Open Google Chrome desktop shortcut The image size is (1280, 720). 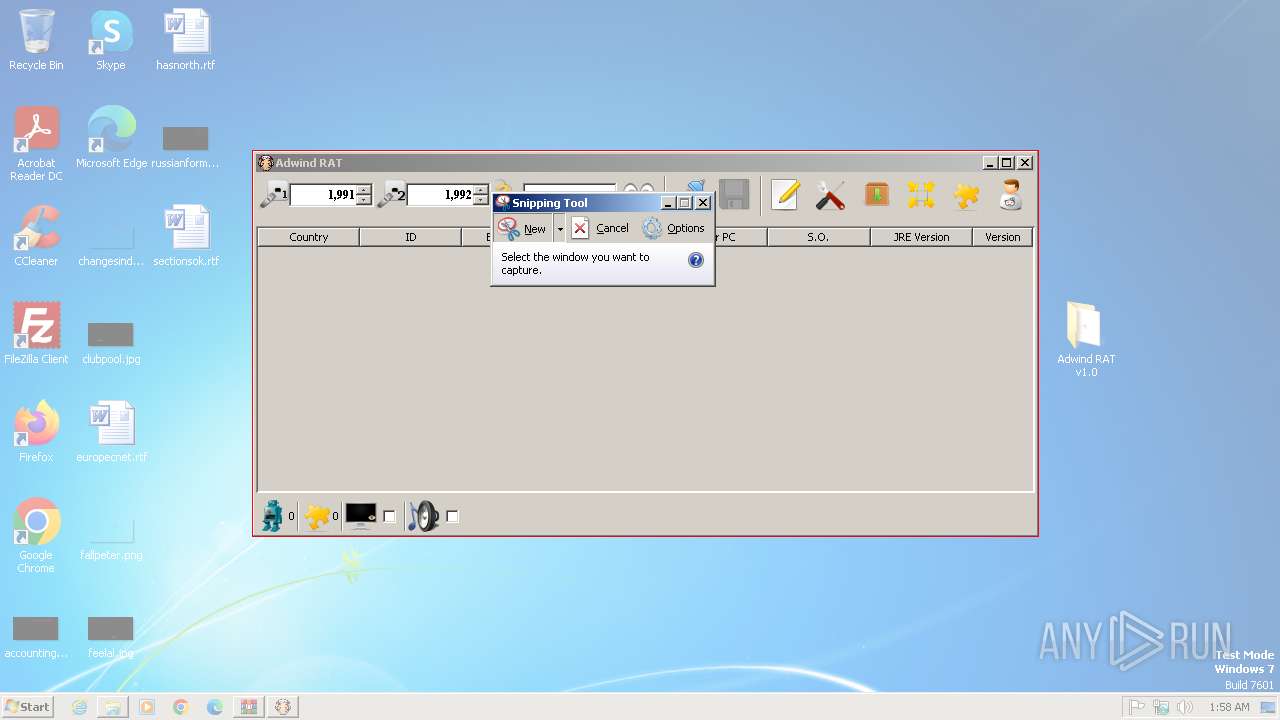pyautogui.click(x=36, y=535)
